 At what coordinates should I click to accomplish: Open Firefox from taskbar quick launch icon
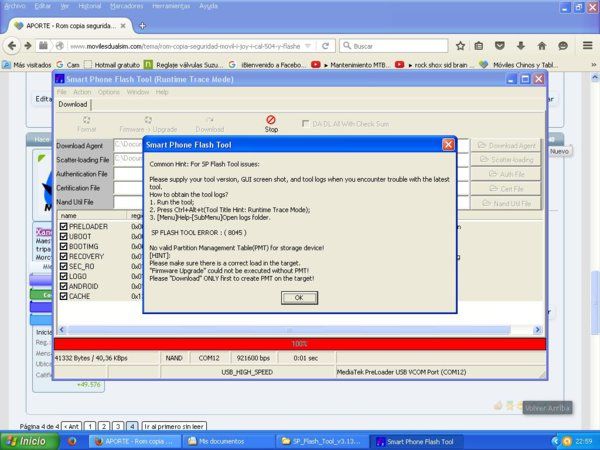point(72,441)
